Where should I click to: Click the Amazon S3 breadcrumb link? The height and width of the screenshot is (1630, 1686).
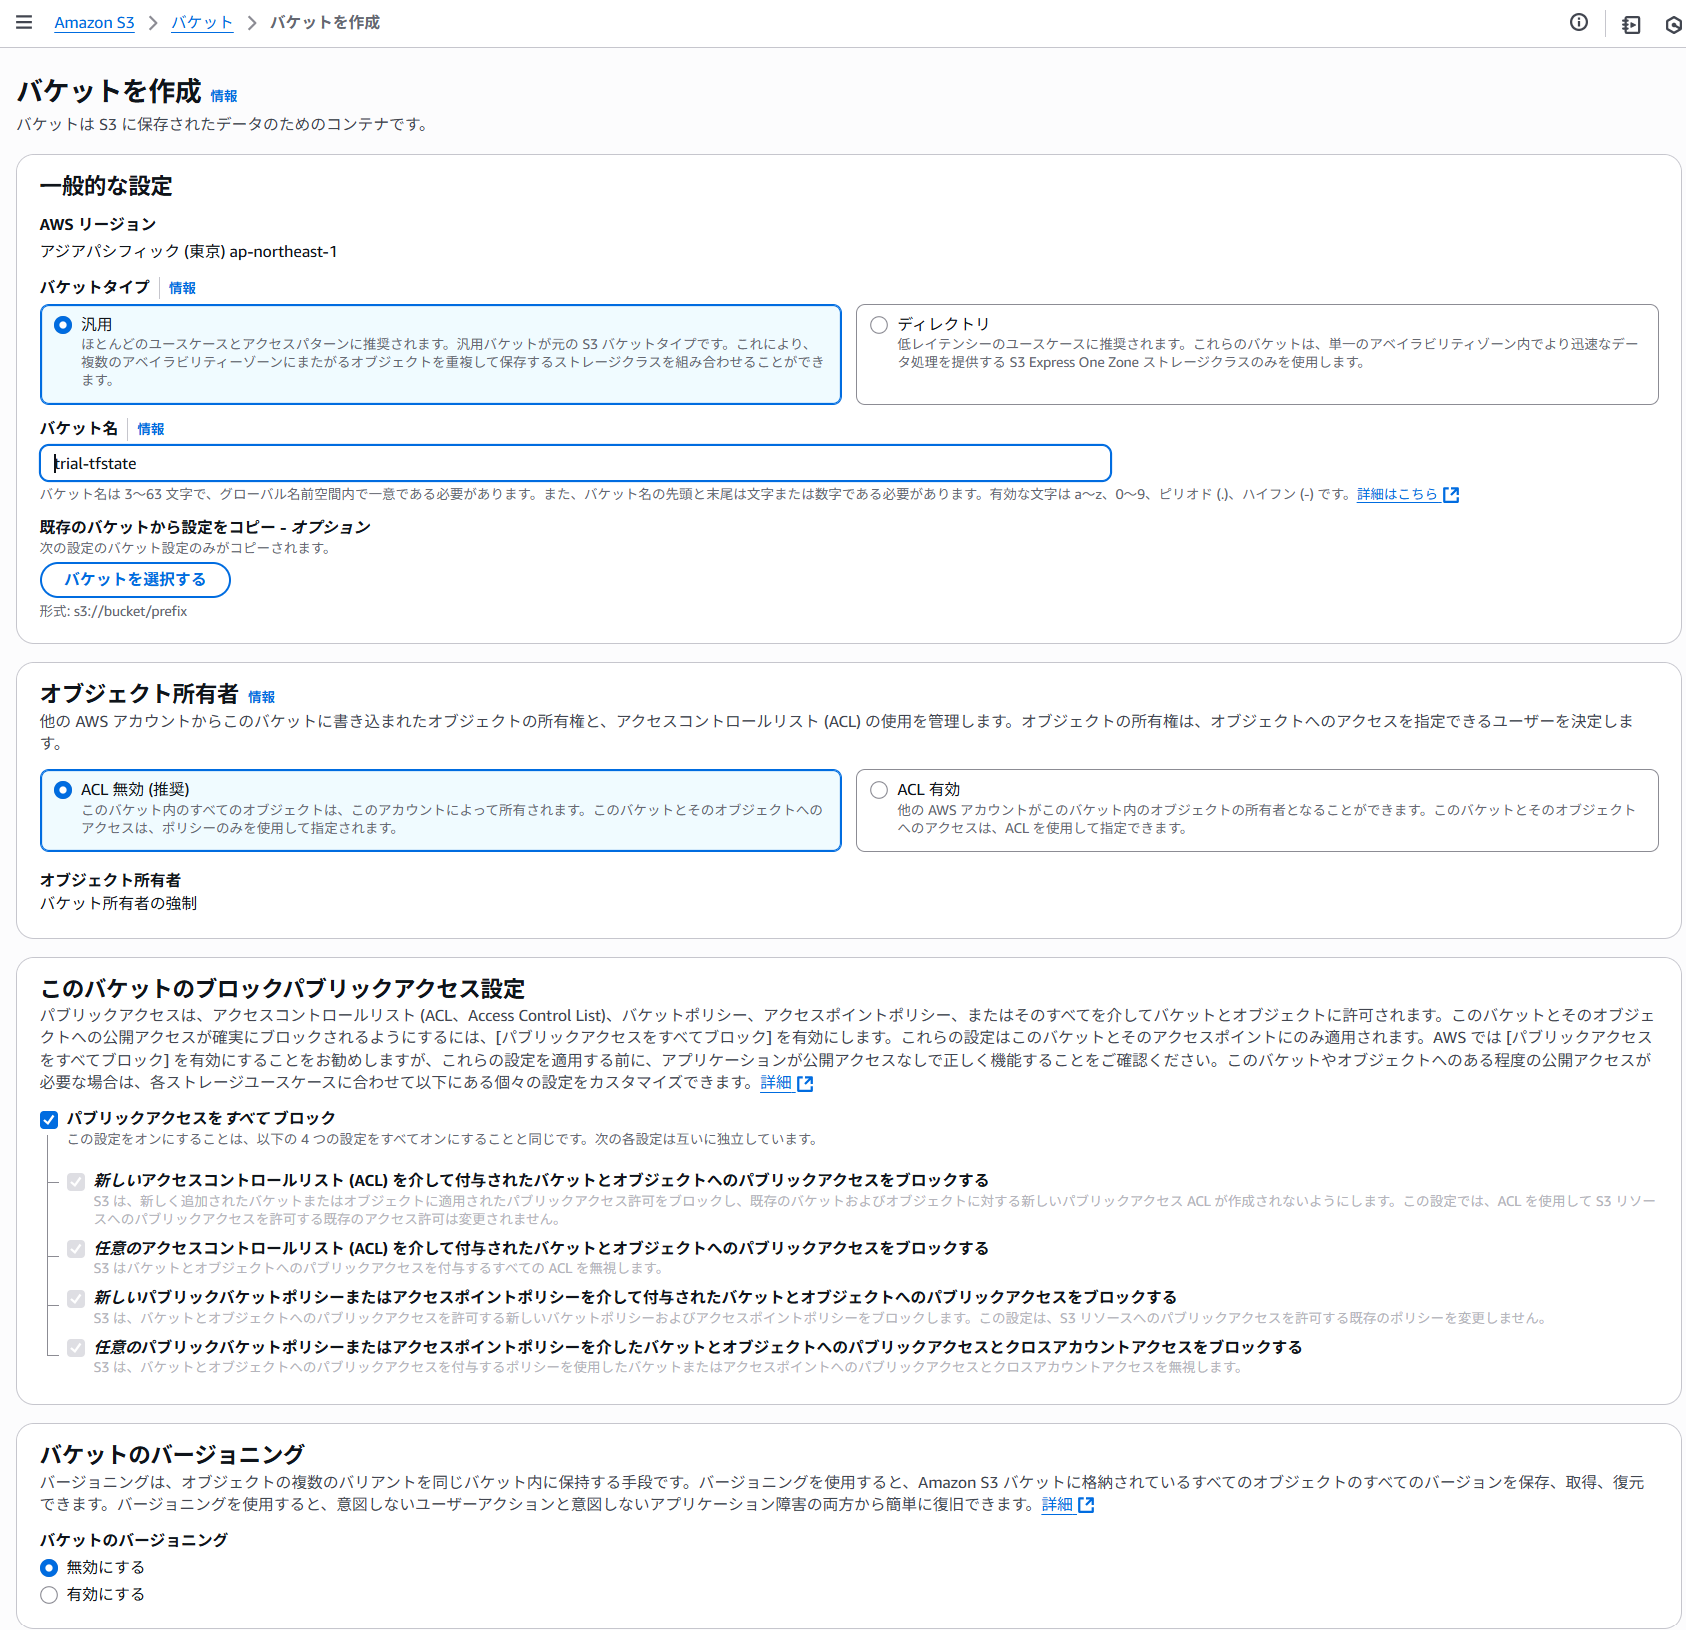coord(94,23)
